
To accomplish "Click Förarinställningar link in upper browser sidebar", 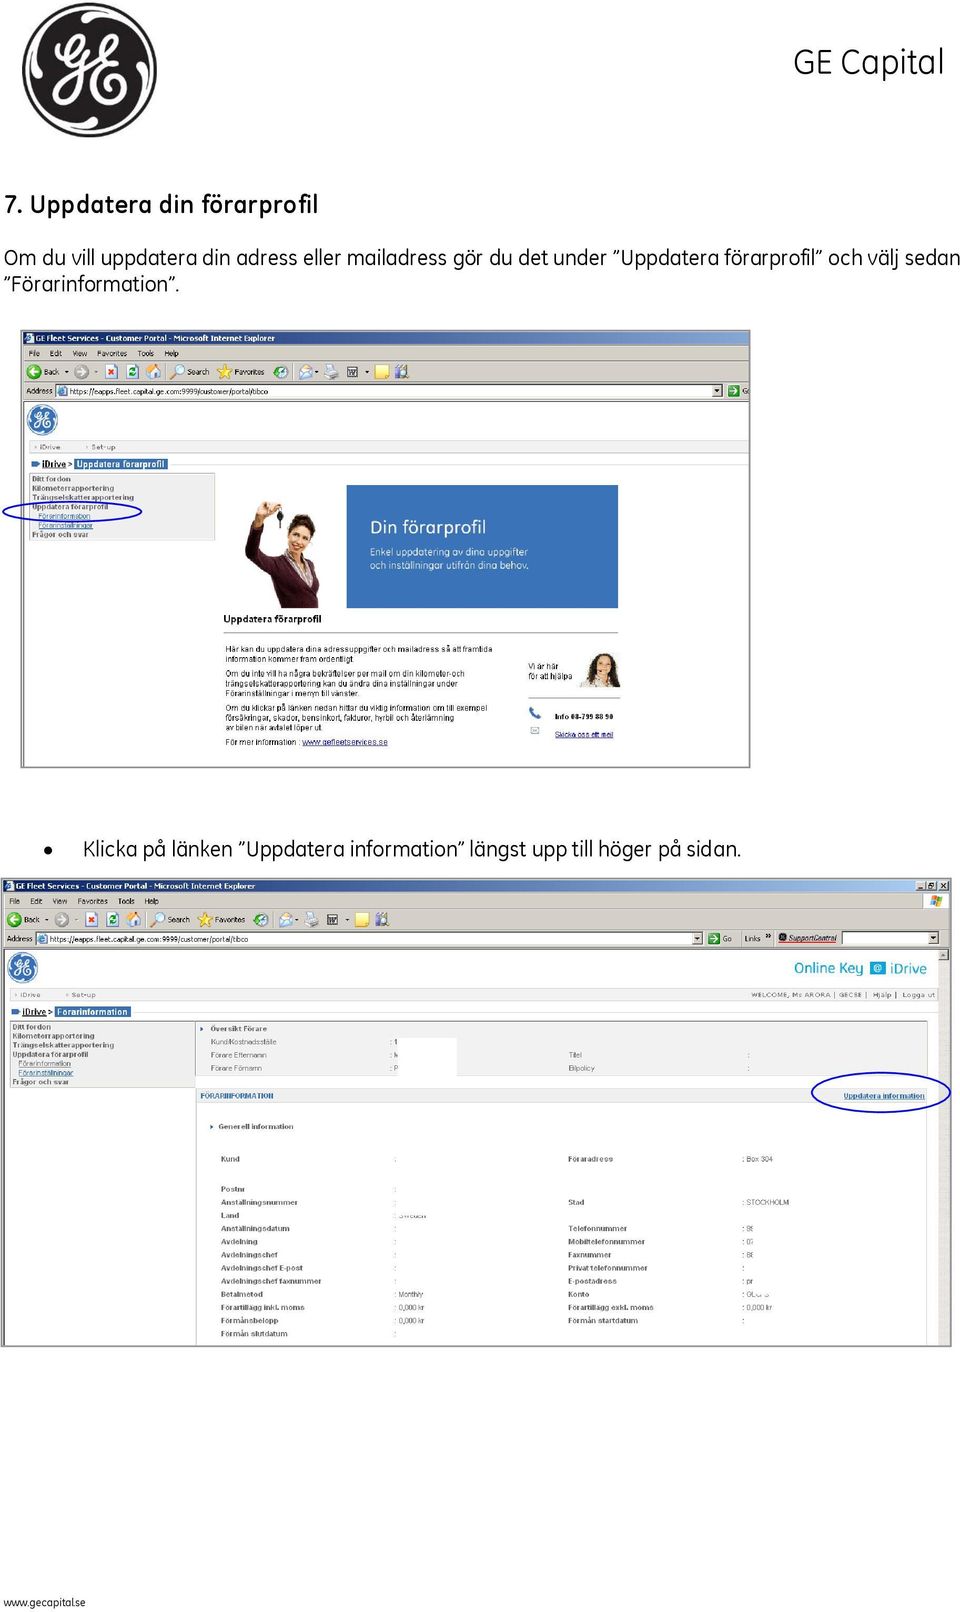I will click(65, 525).
